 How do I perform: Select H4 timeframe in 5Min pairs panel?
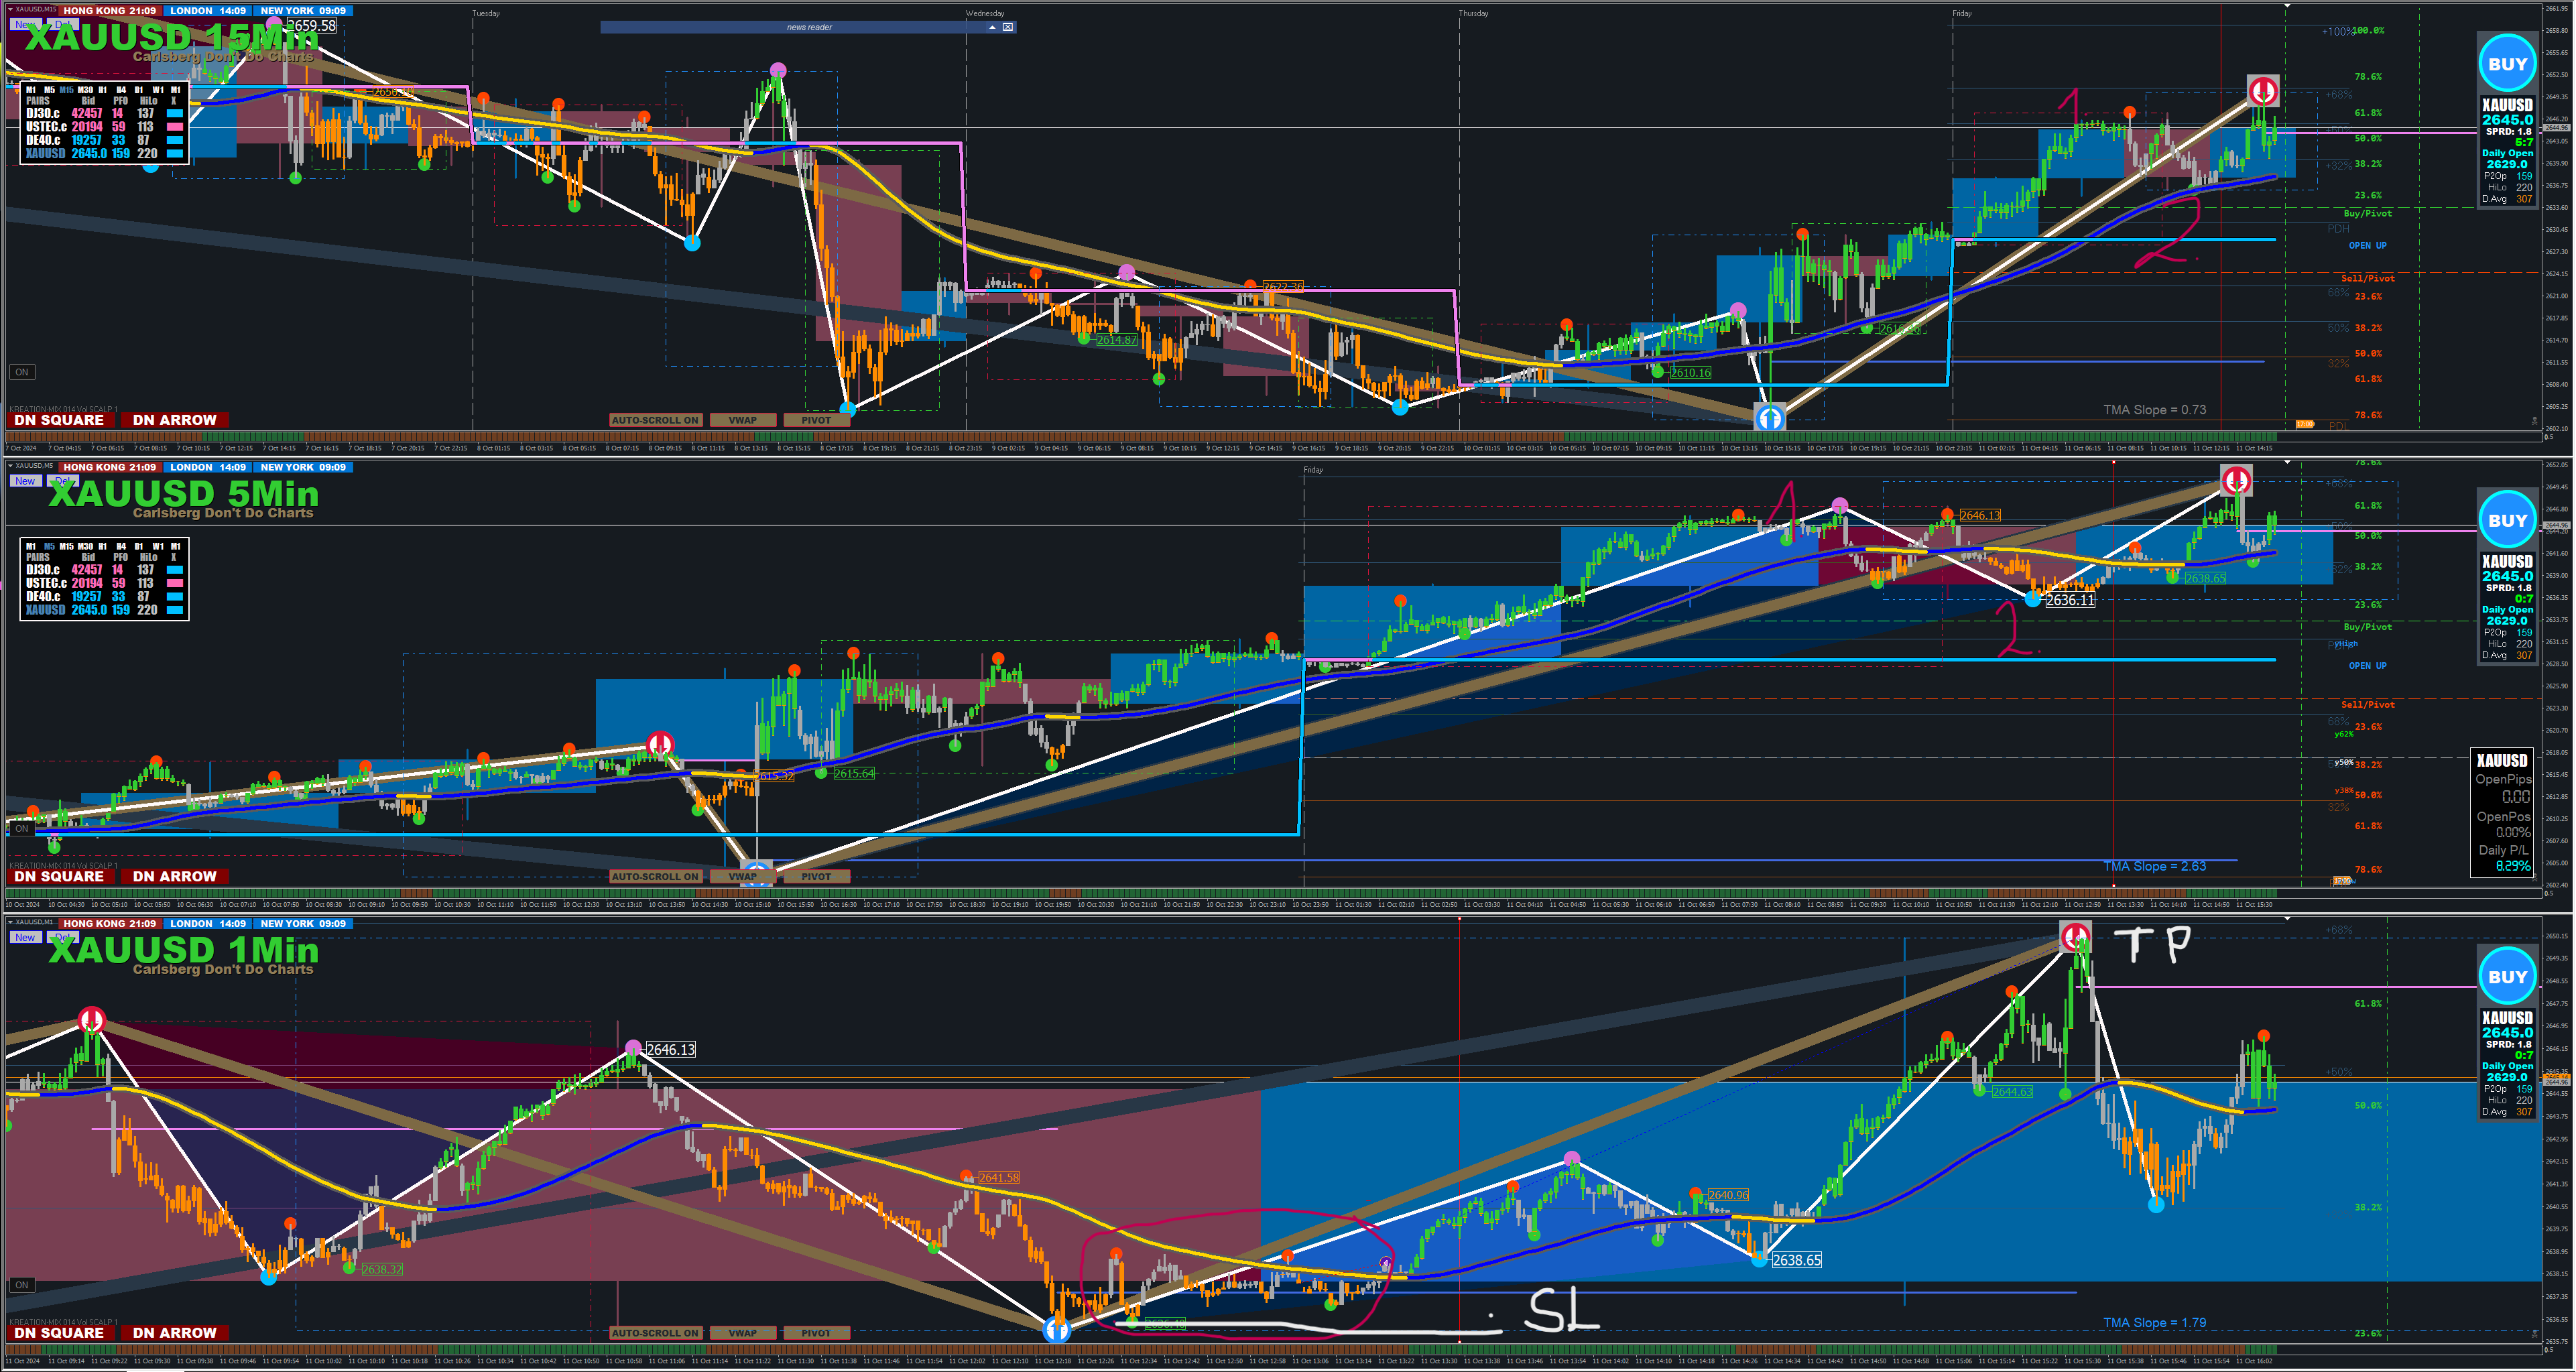pyautogui.click(x=121, y=546)
